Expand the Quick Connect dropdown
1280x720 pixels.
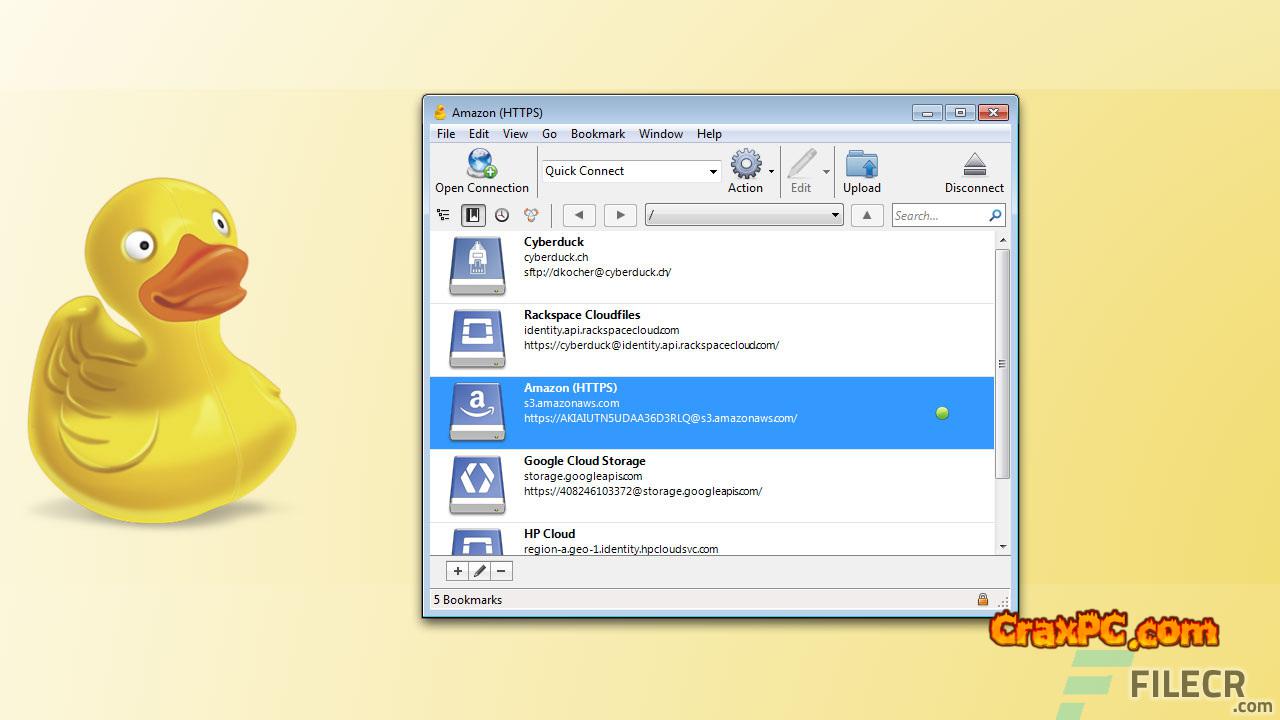click(713, 172)
